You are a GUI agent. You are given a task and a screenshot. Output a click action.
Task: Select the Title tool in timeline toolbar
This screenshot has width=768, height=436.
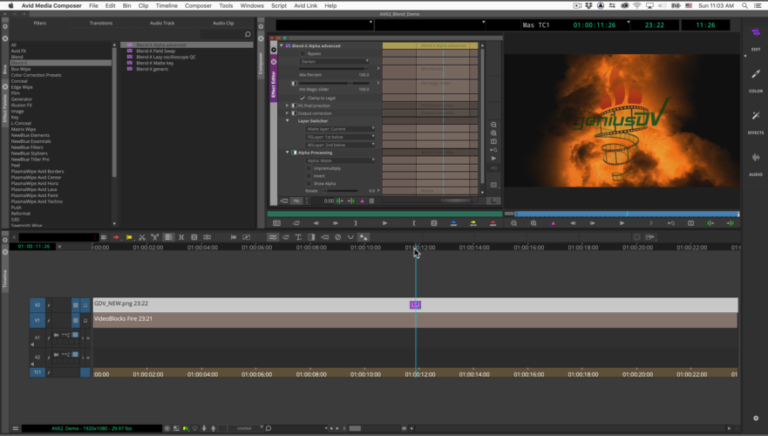pos(298,237)
